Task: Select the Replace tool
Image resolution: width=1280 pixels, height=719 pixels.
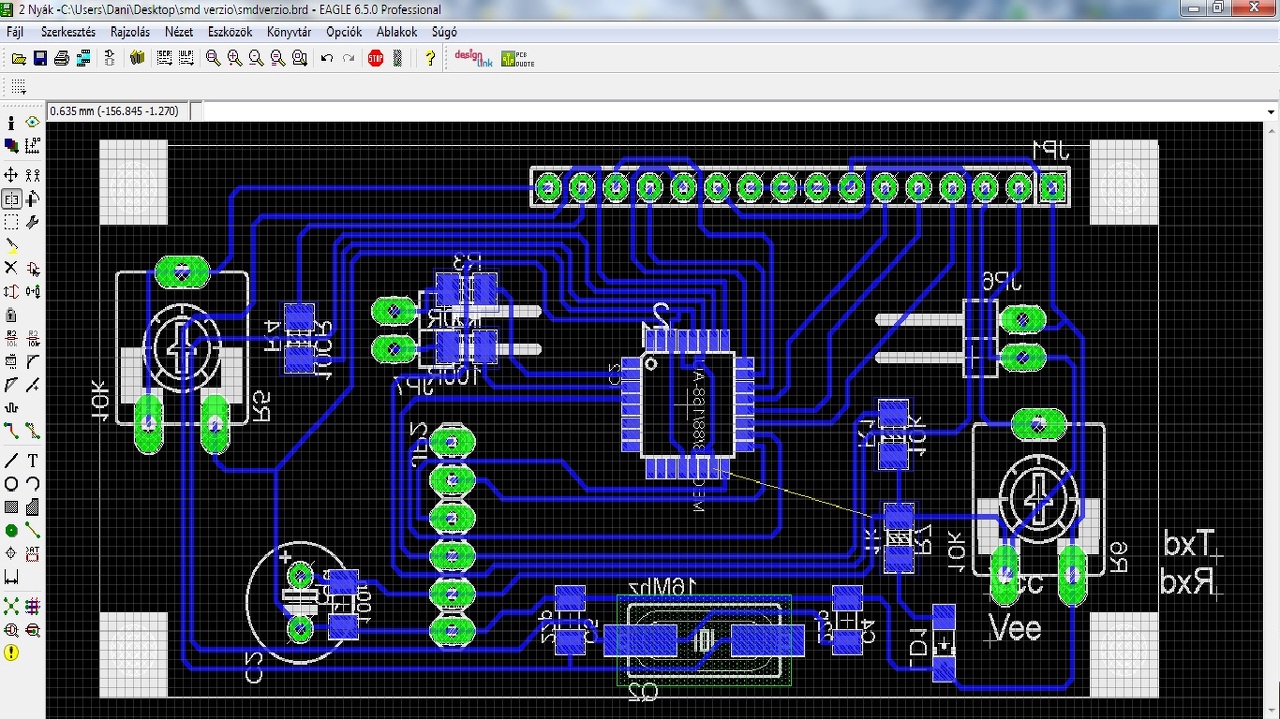Action: (x=33, y=292)
